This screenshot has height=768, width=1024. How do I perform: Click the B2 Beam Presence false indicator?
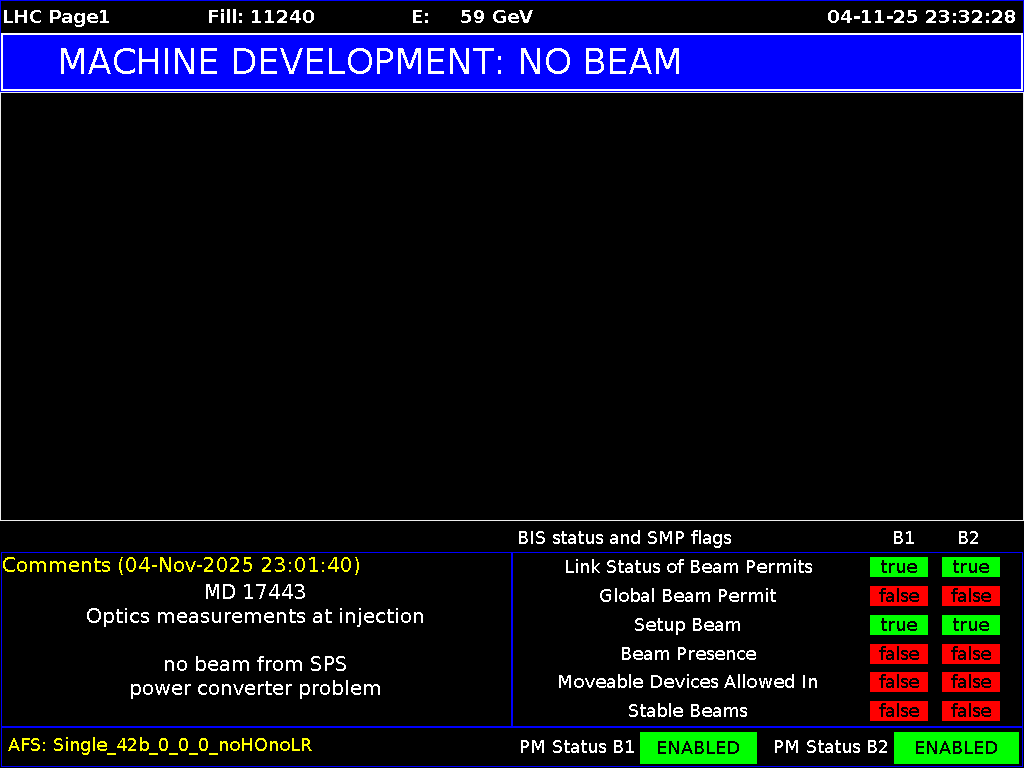(x=970, y=654)
